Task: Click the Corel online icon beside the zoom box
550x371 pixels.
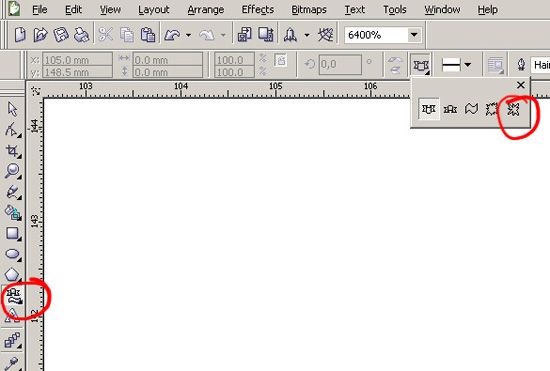Action: coord(326,35)
